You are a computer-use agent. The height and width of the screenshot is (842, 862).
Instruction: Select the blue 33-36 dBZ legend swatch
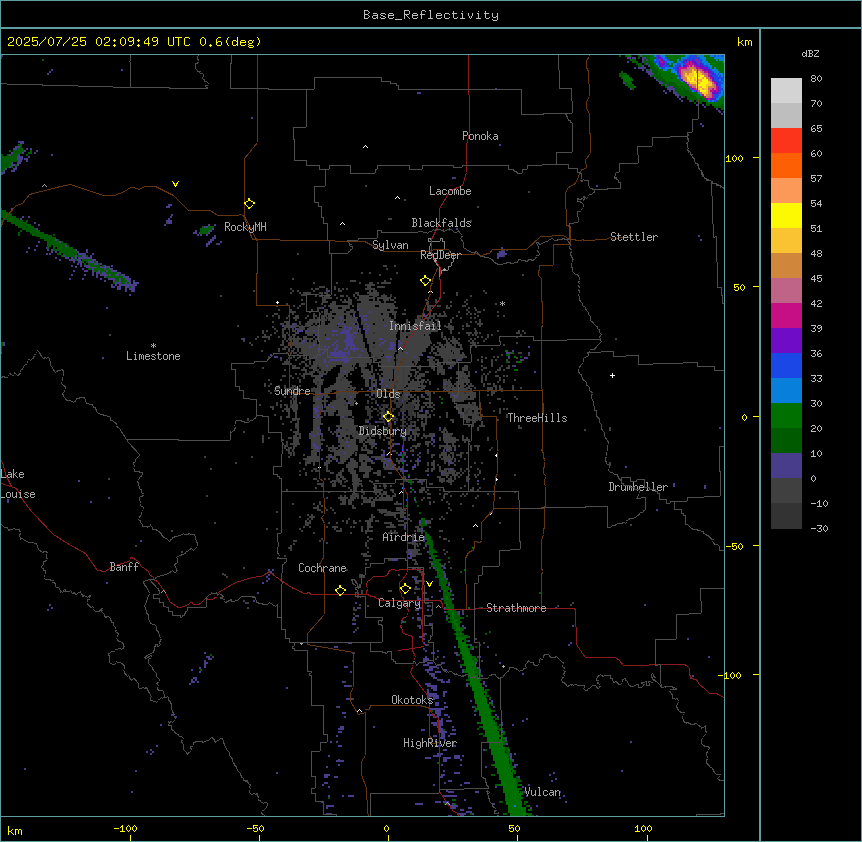pyautogui.click(x=786, y=365)
